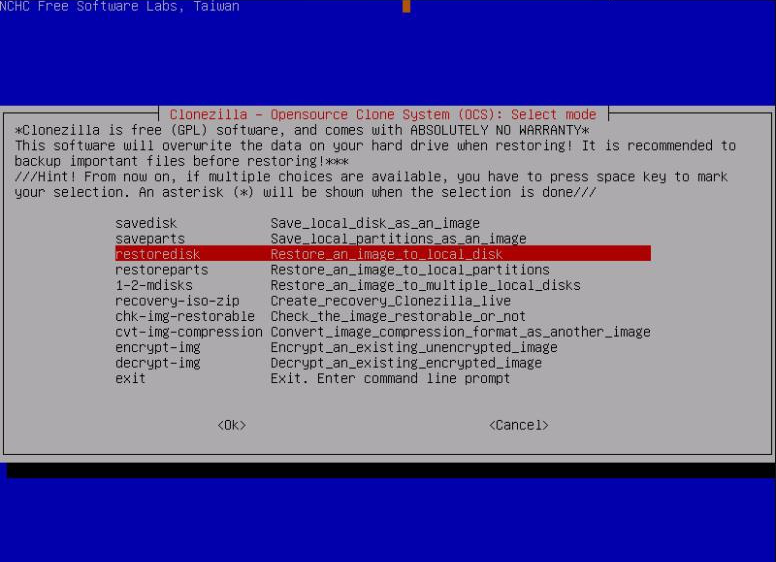The width and height of the screenshot is (776, 562).
Task: Click the Clonezilla Select mode dialog title
Action: (383, 114)
